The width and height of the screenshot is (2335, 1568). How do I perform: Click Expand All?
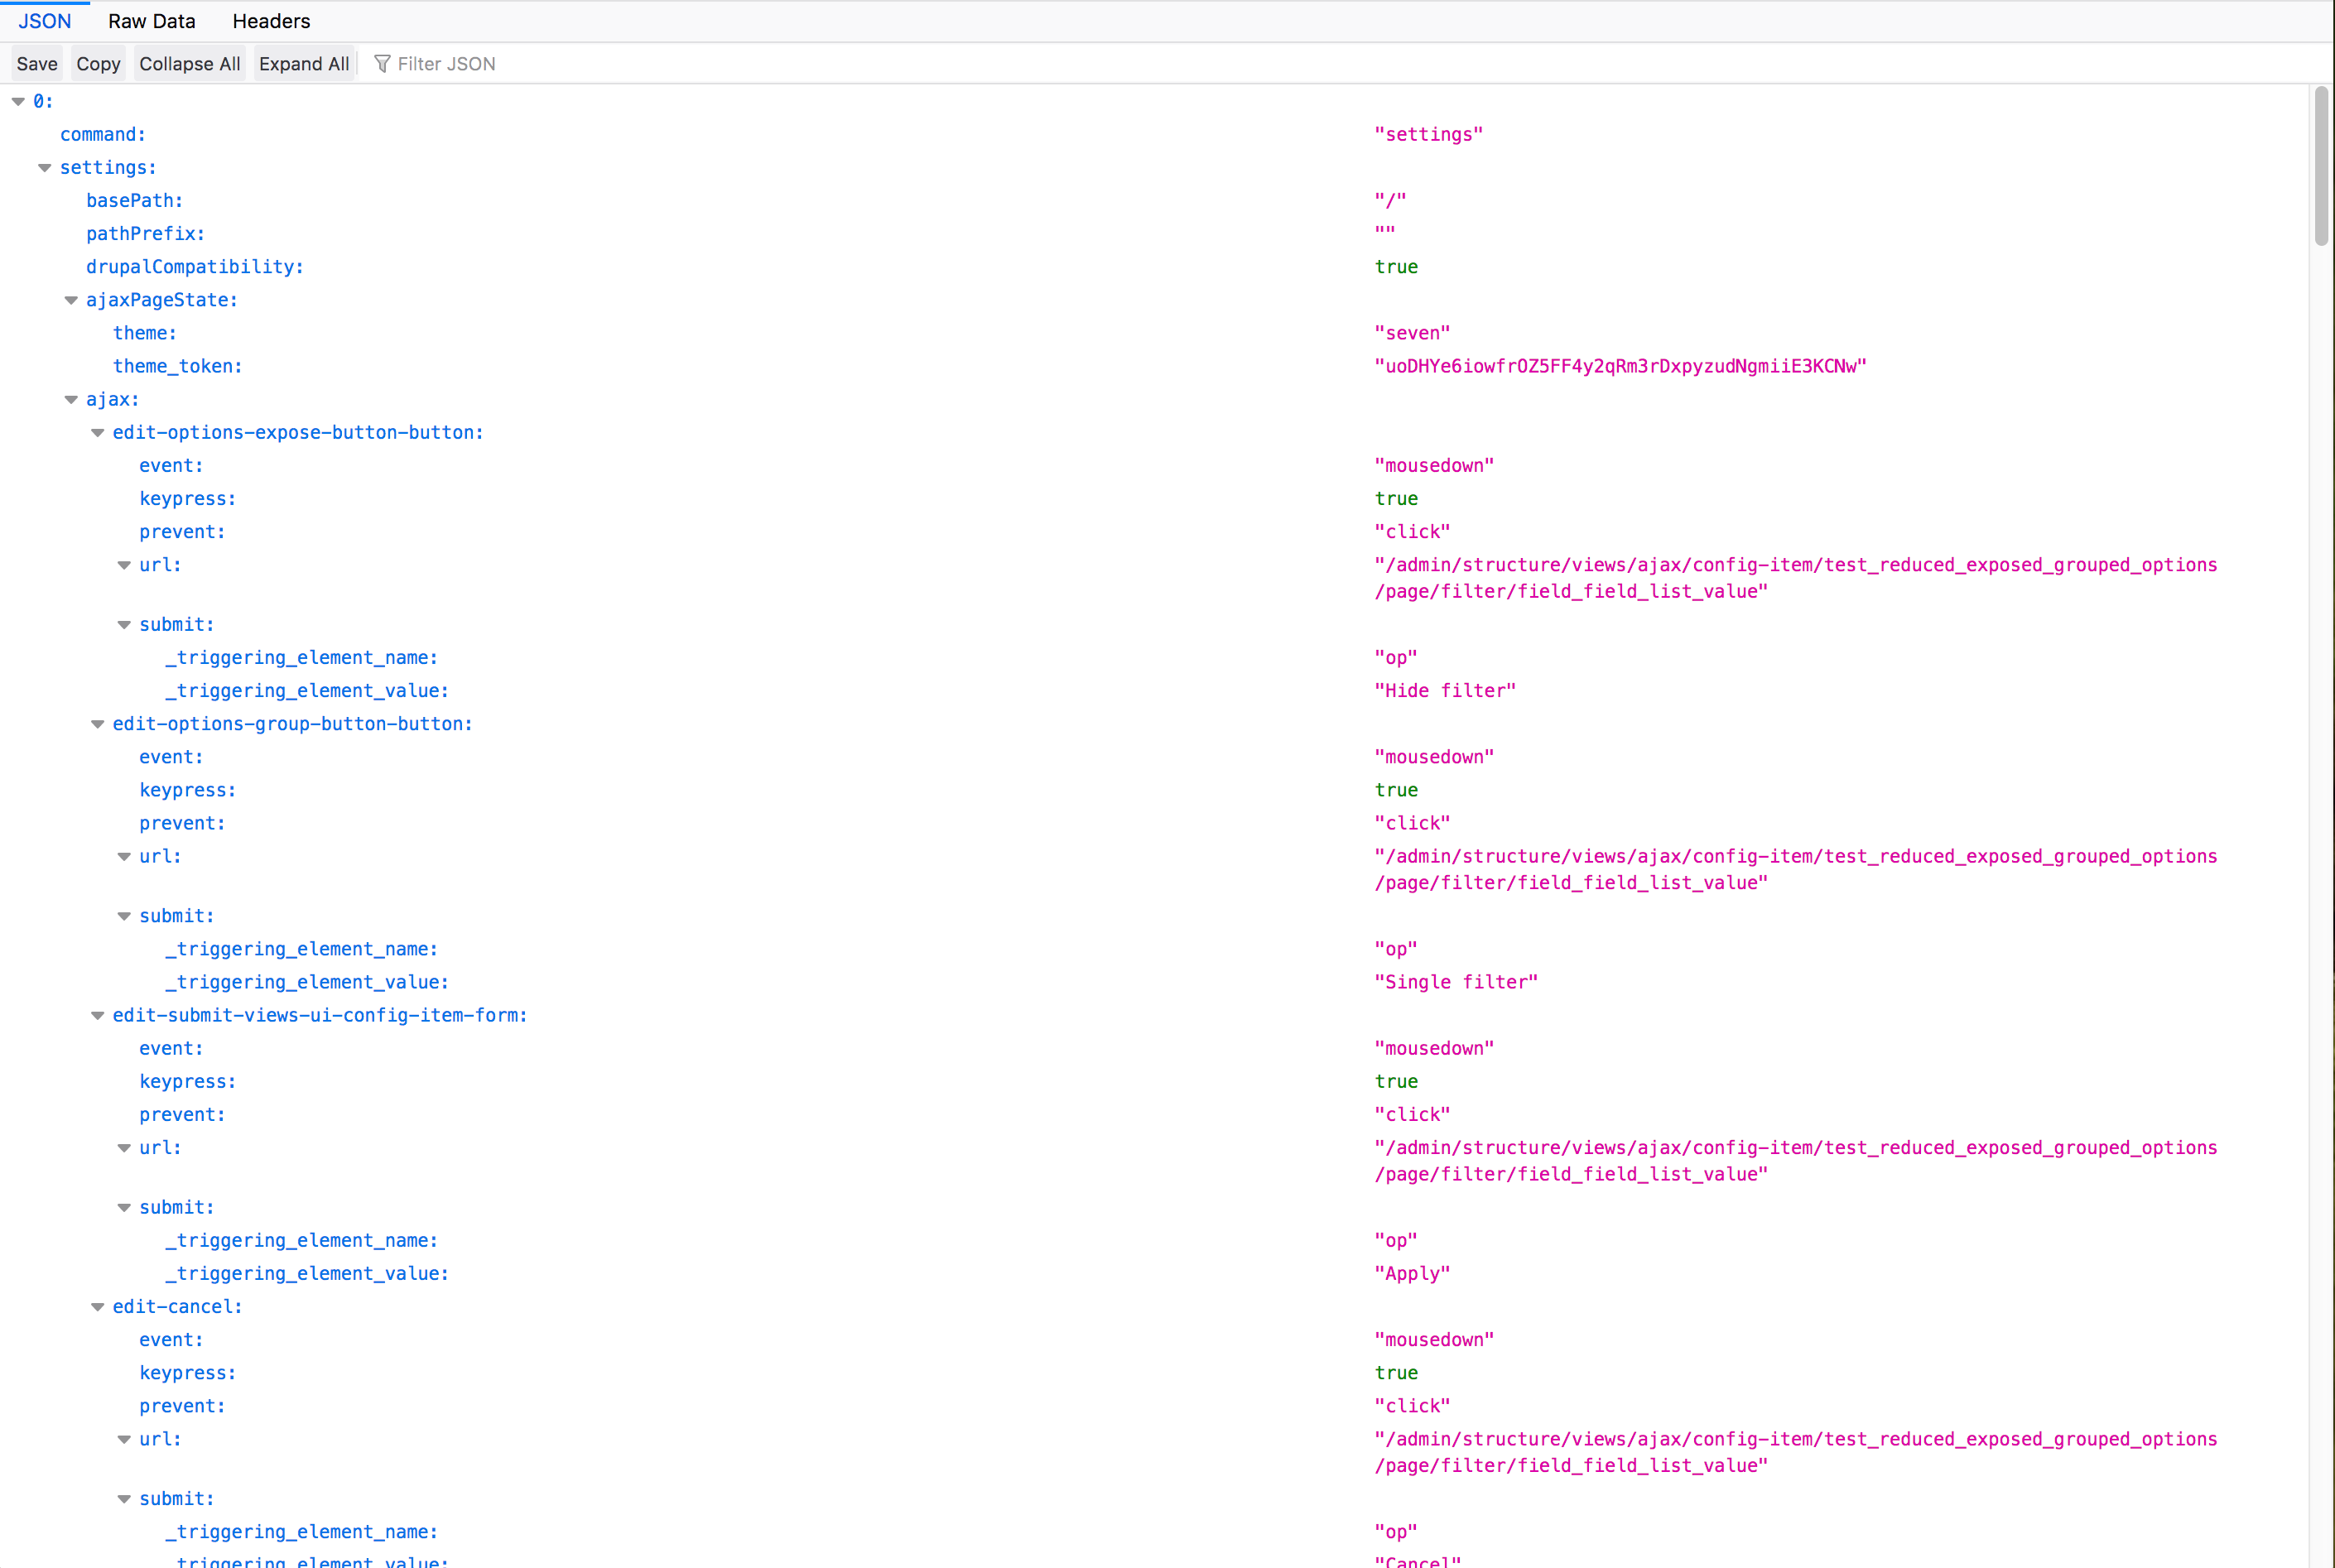(x=304, y=63)
